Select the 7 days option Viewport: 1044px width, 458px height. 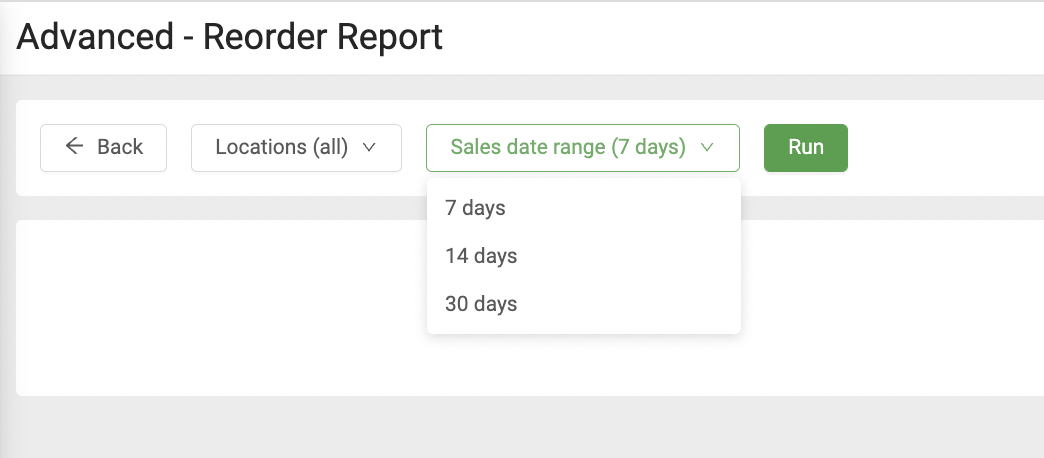click(476, 208)
